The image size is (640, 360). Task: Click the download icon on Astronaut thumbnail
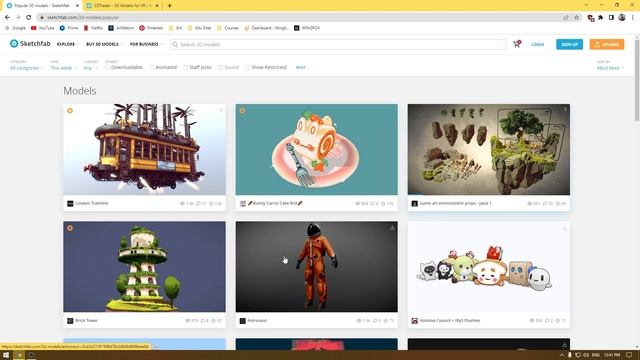[x=392, y=227]
